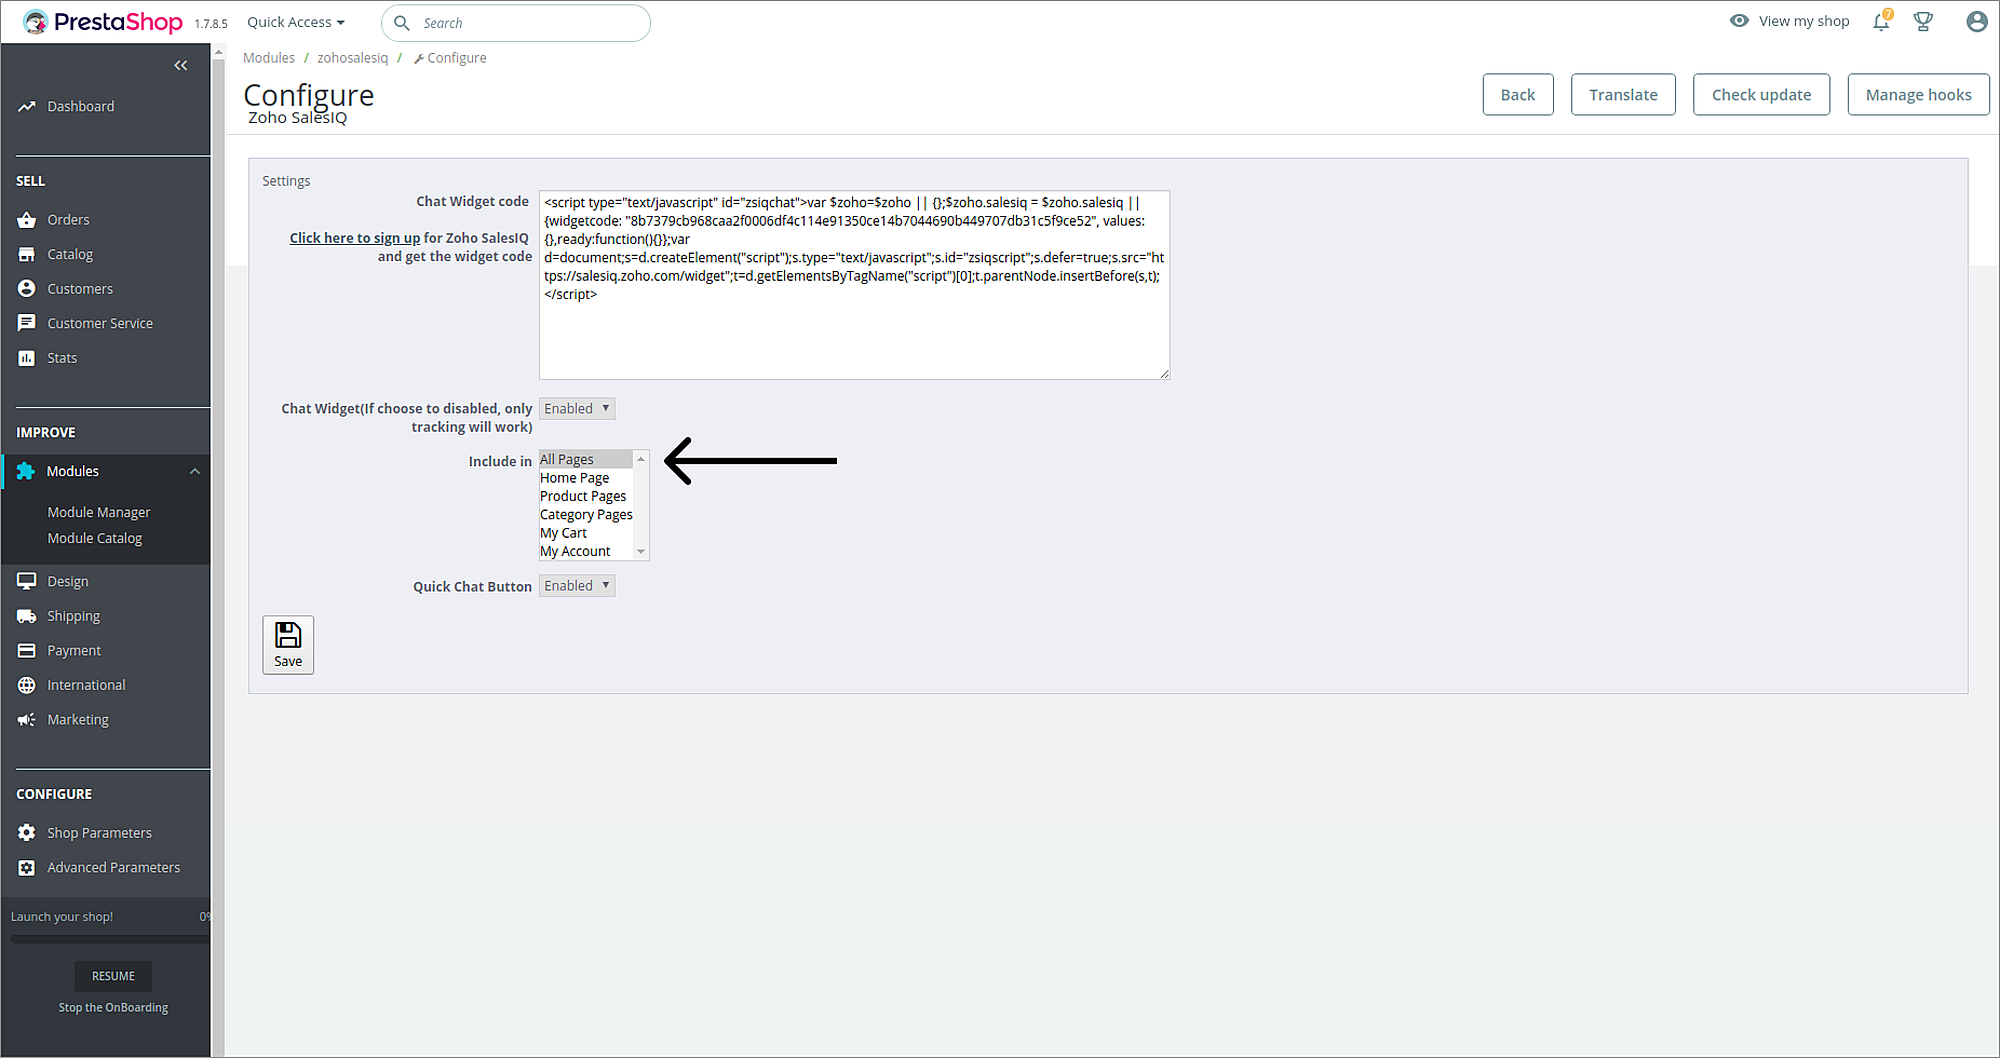
Task: Click the Advanced Parameters icon
Action: [x=27, y=867]
